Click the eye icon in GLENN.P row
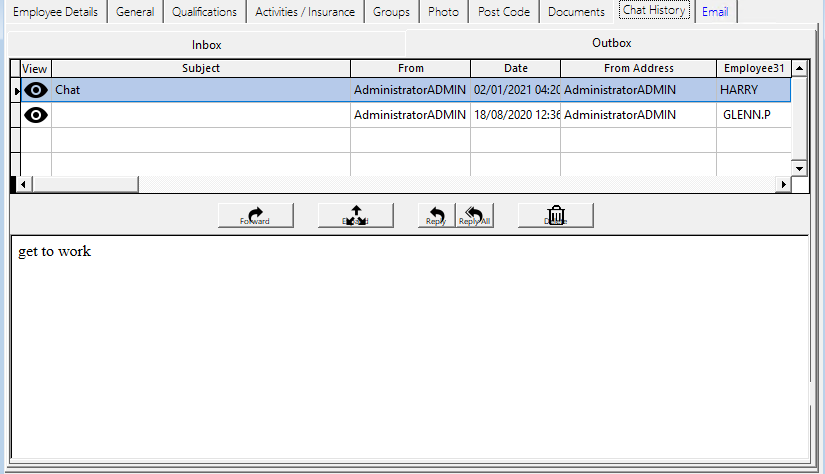 click(x=36, y=115)
